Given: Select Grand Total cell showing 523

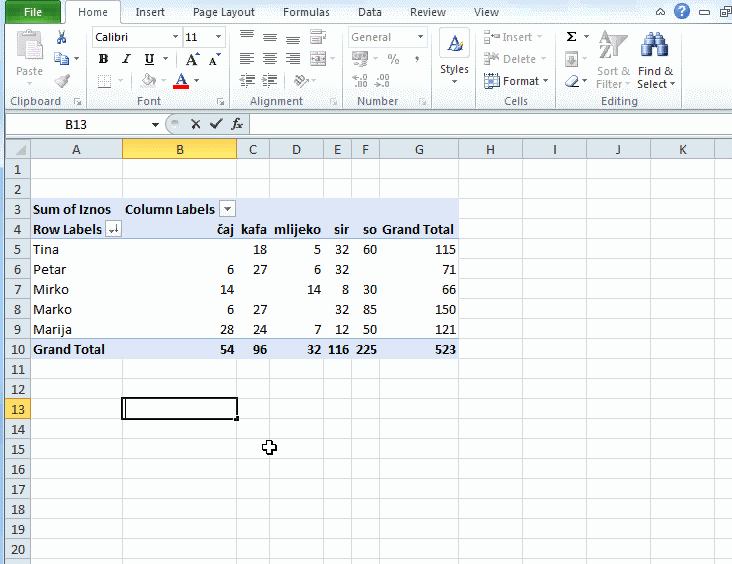Looking at the screenshot, I should 418,349.
